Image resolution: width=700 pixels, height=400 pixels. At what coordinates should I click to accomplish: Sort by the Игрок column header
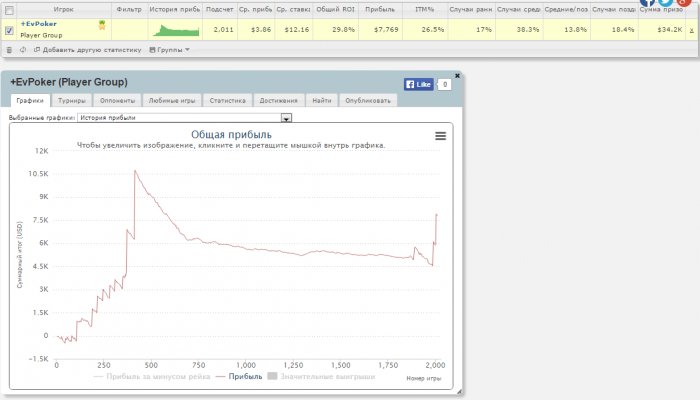(63, 9)
